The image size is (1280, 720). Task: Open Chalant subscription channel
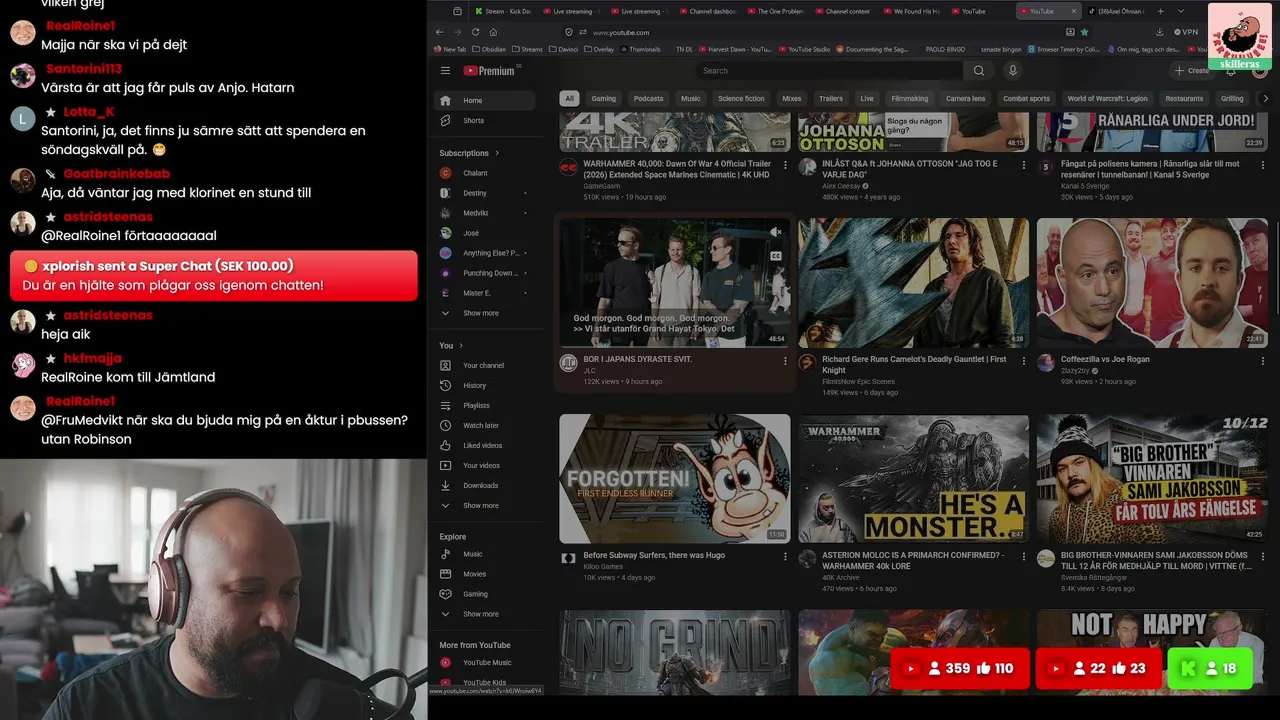click(485, 173)
